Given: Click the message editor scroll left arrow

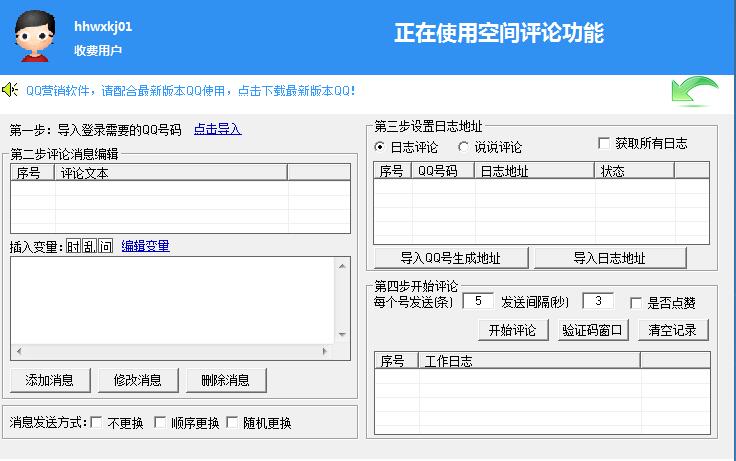Looking at the screenshot, I should (x=19, y=351).
